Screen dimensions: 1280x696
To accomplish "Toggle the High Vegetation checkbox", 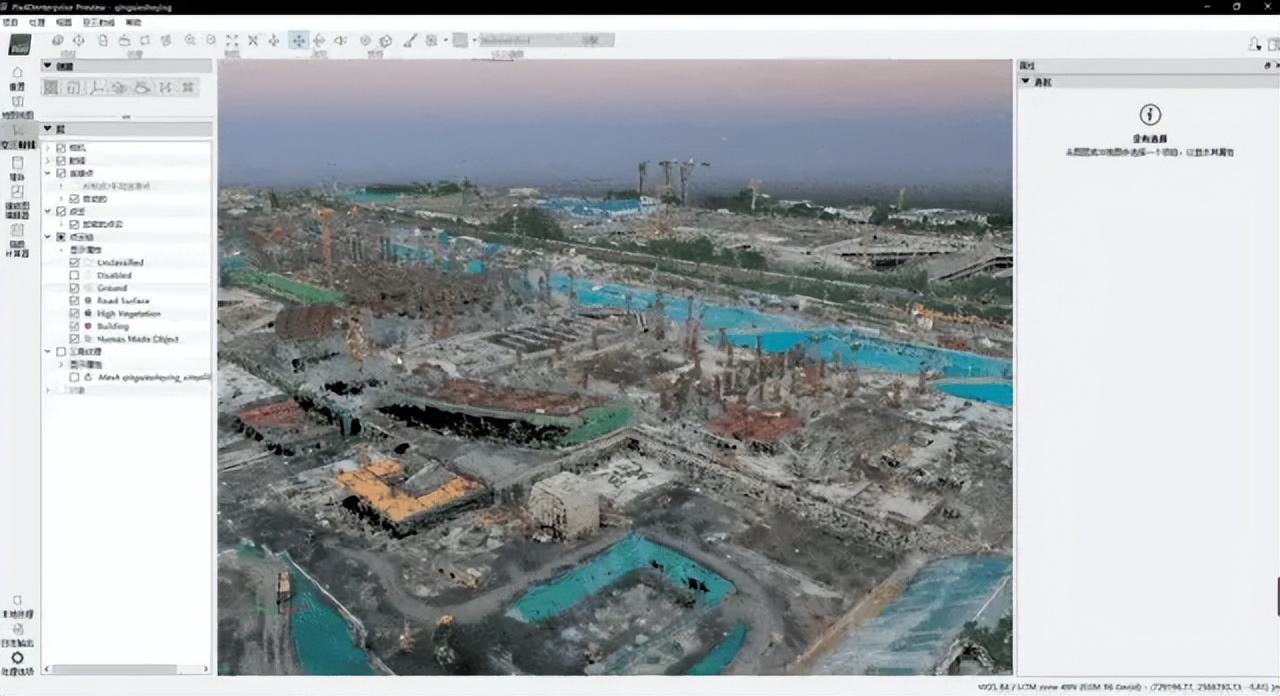I will point(75,313).
